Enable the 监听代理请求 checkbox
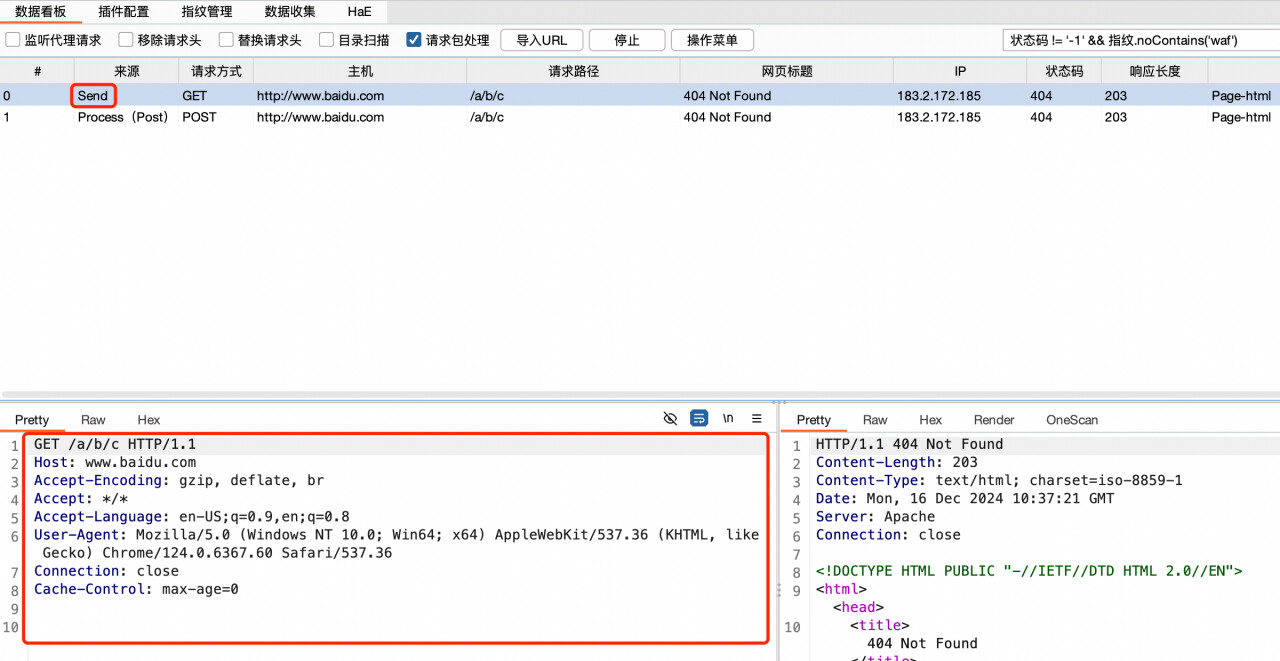The width and height of the screenshot is (1280, 661). coord(13,40)
